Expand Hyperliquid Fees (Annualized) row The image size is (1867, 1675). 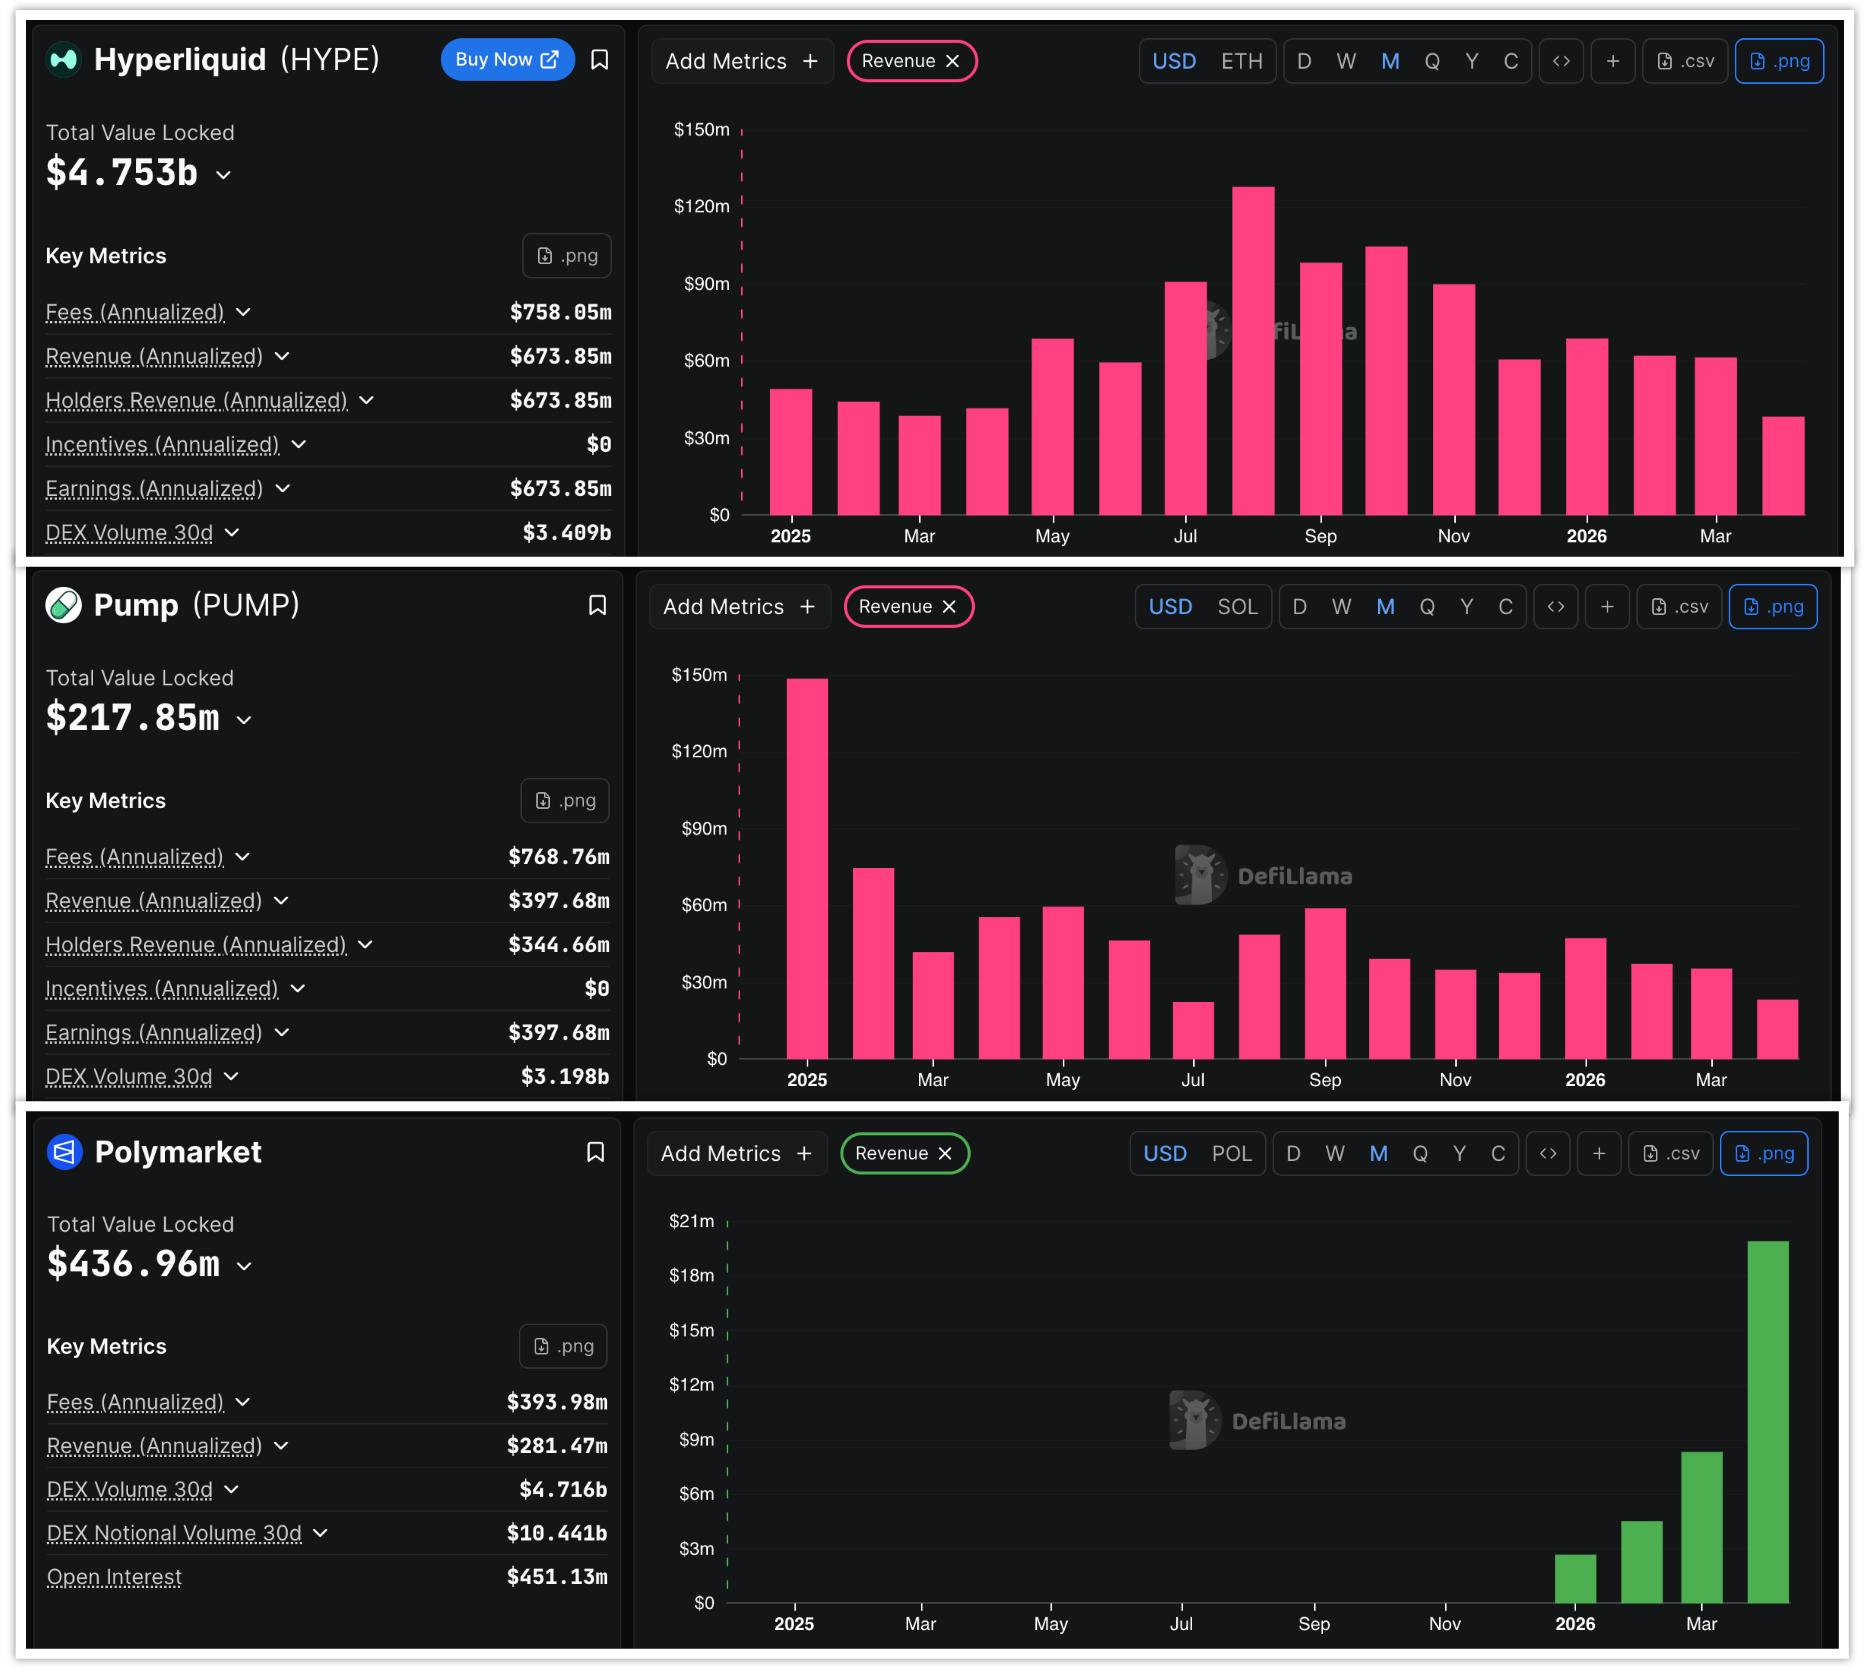click(x=243, y=313)
